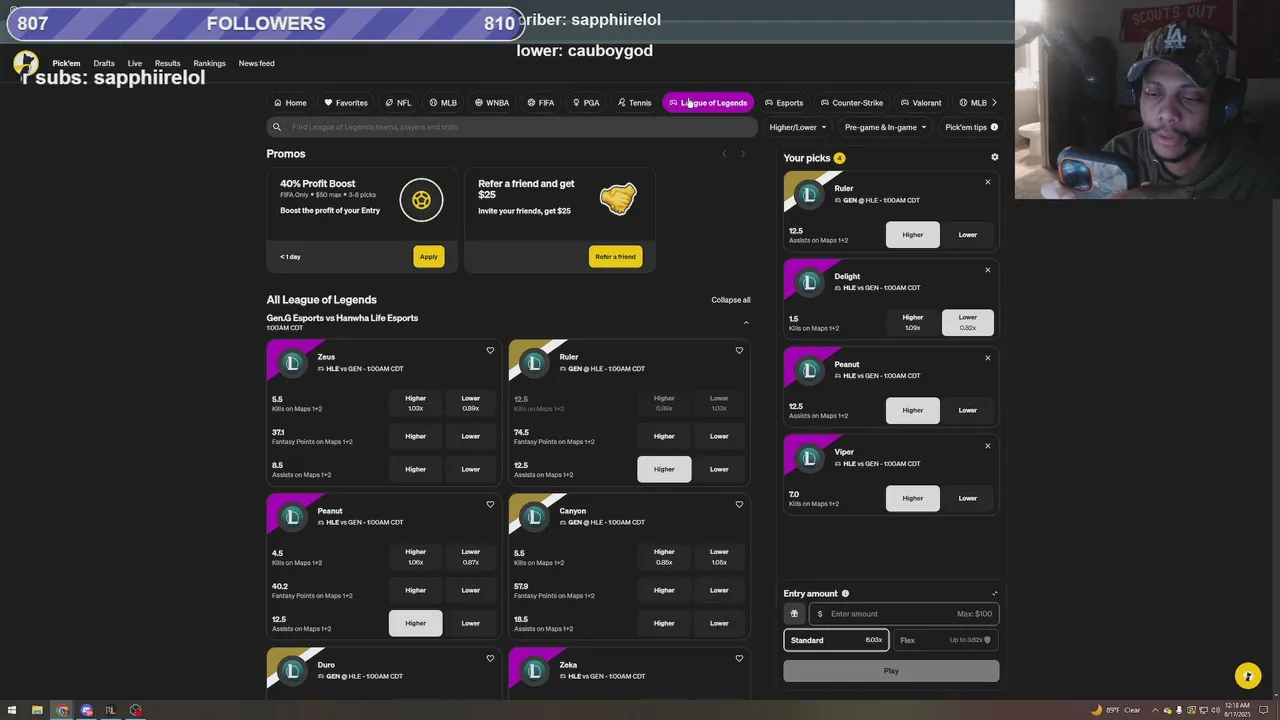The image size is (1280, 720).
Task: Remove Delight from Your picks
Action: point(987,270)
